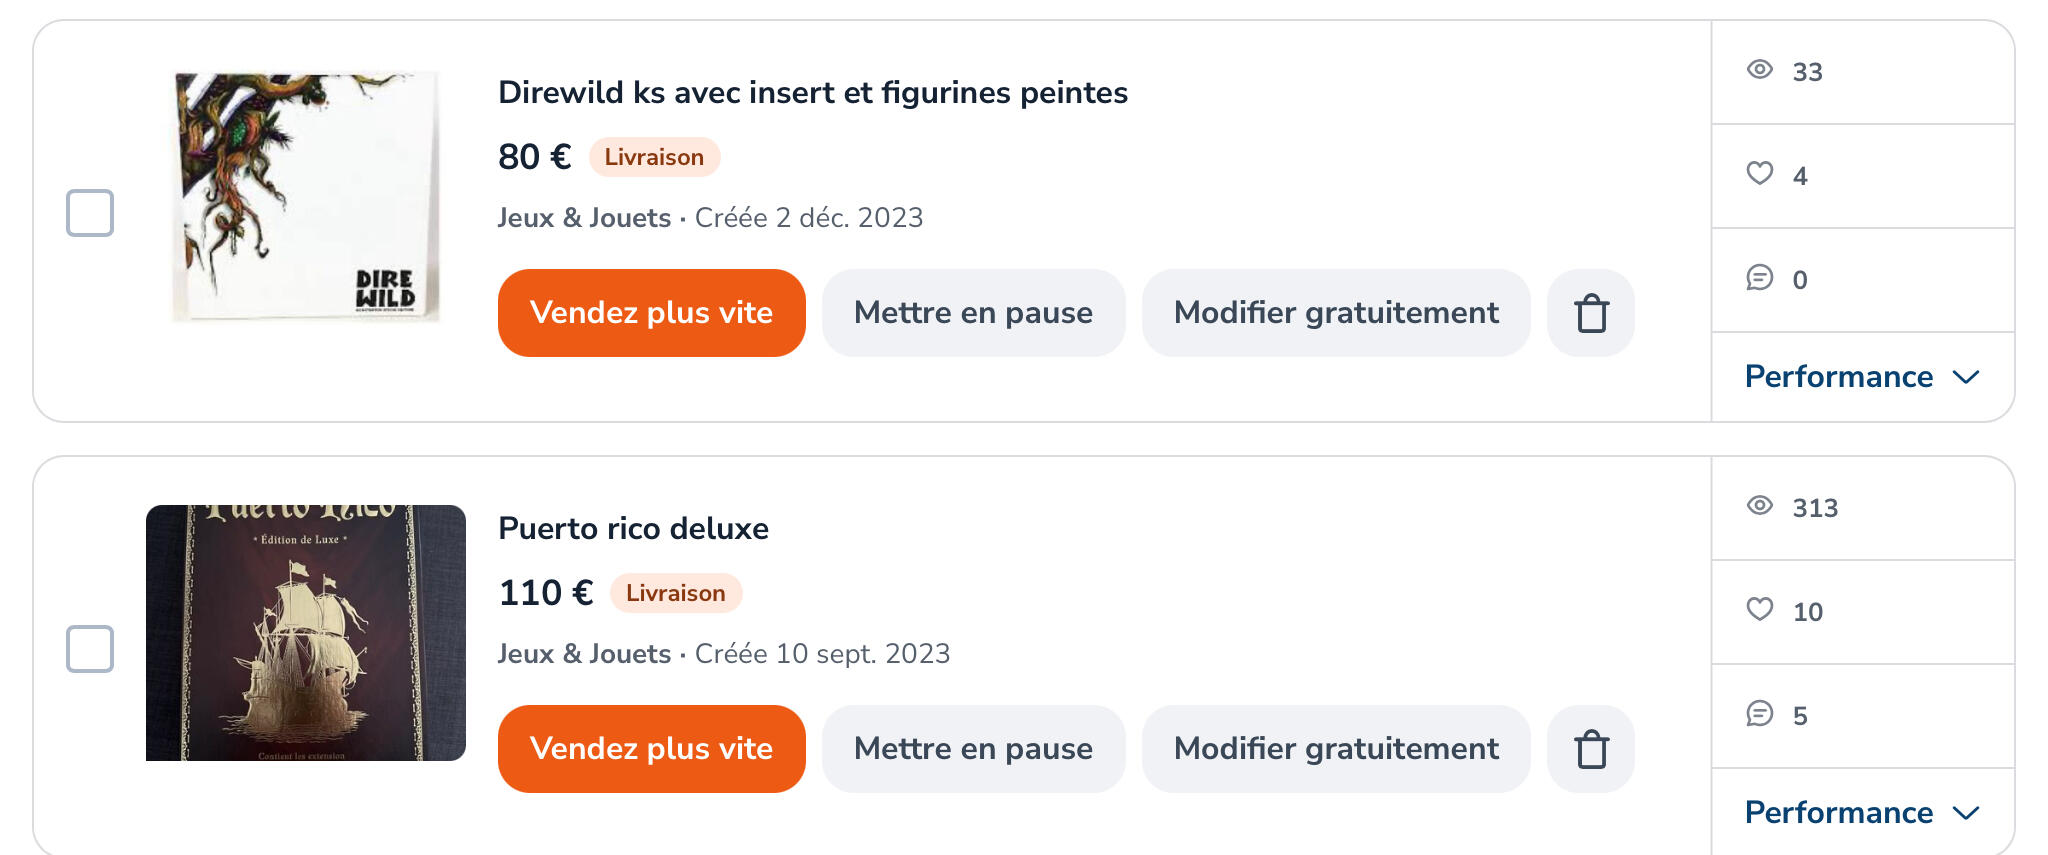Click the message icon showing 0
The image size is (2048, 855).
point(1760,278)
